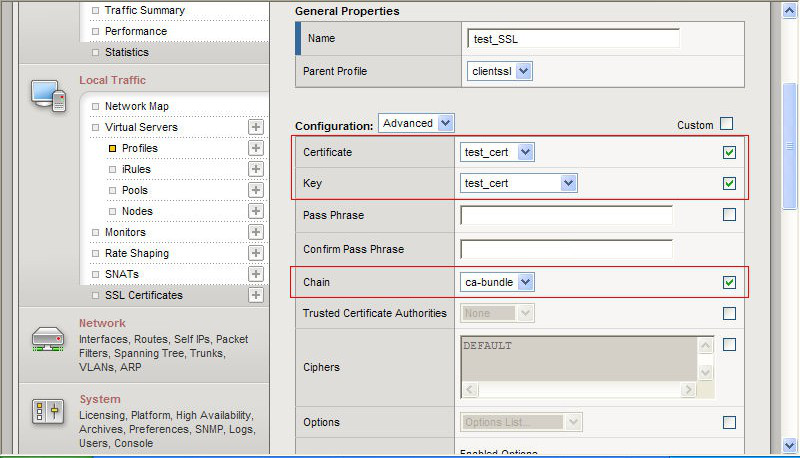
Task: Click the Ciphers horizontal scrollbar
Action: pyautogui.click(x=579, y=390)
